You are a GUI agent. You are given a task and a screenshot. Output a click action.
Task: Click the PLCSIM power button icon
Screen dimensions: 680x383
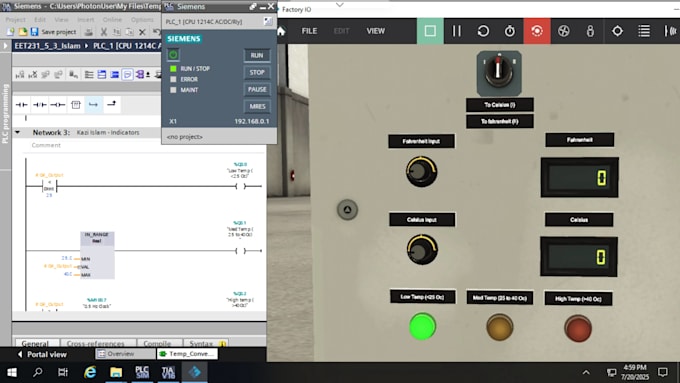click(173, 55)
